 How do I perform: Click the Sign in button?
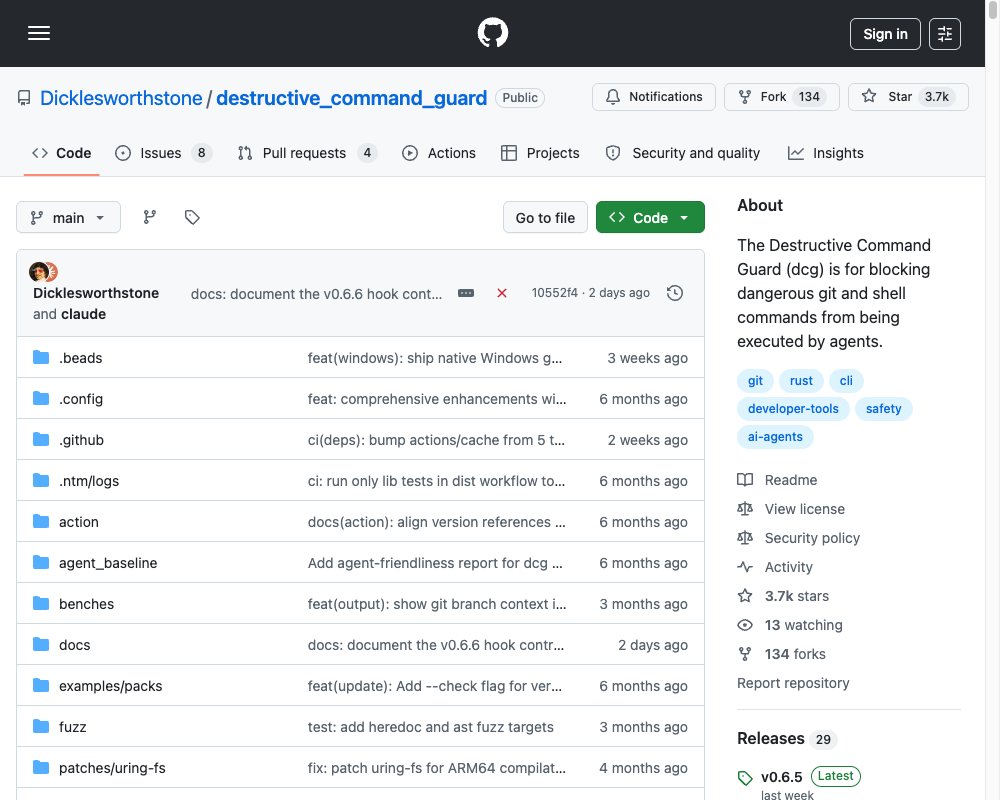[x=885, y=34]
